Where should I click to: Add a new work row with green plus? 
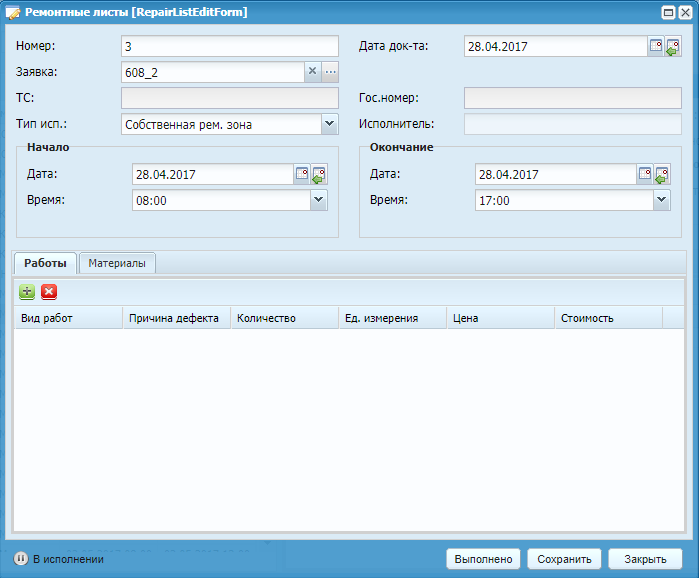coord(27,292)
